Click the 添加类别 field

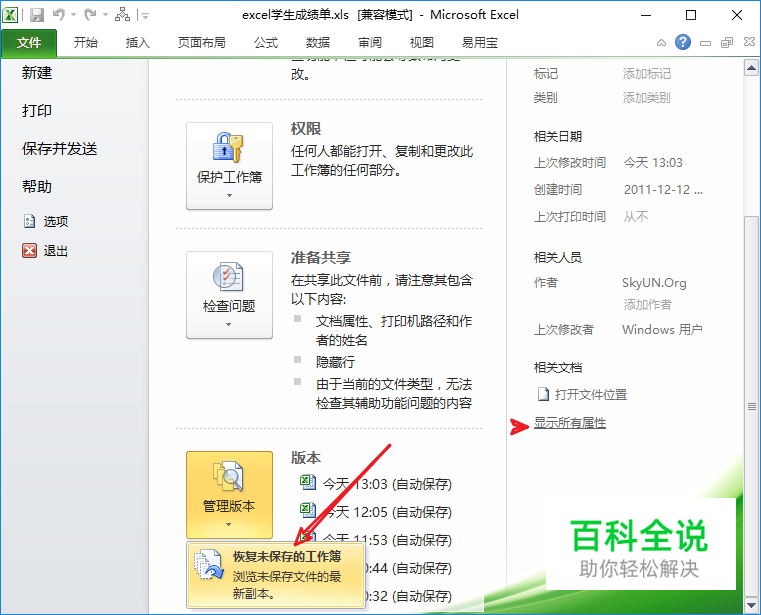pos(646,98)
